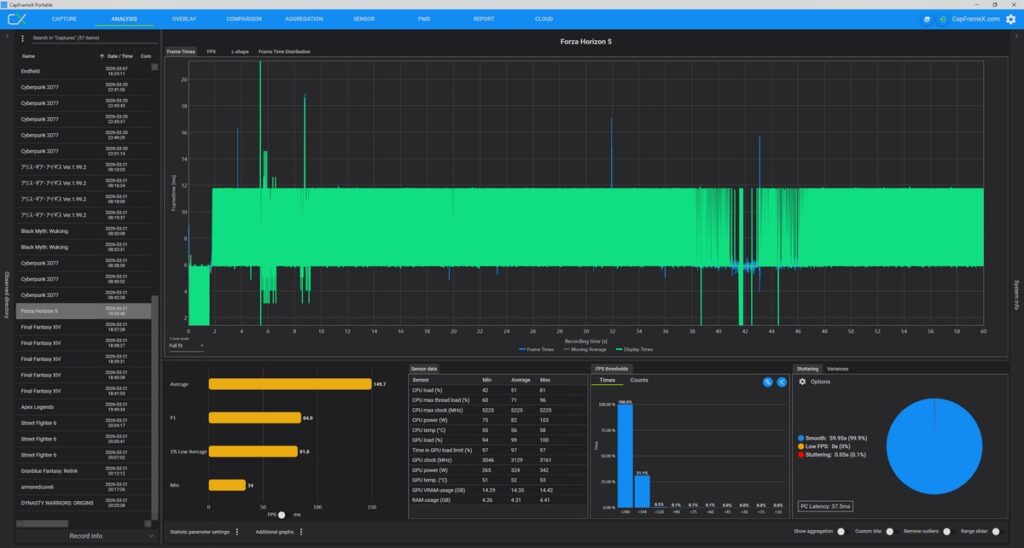The image size is (1024, 548).
Task: Open Statistic parameter settings dots menu
Action: pyautogui.click(x=236, y=532)
